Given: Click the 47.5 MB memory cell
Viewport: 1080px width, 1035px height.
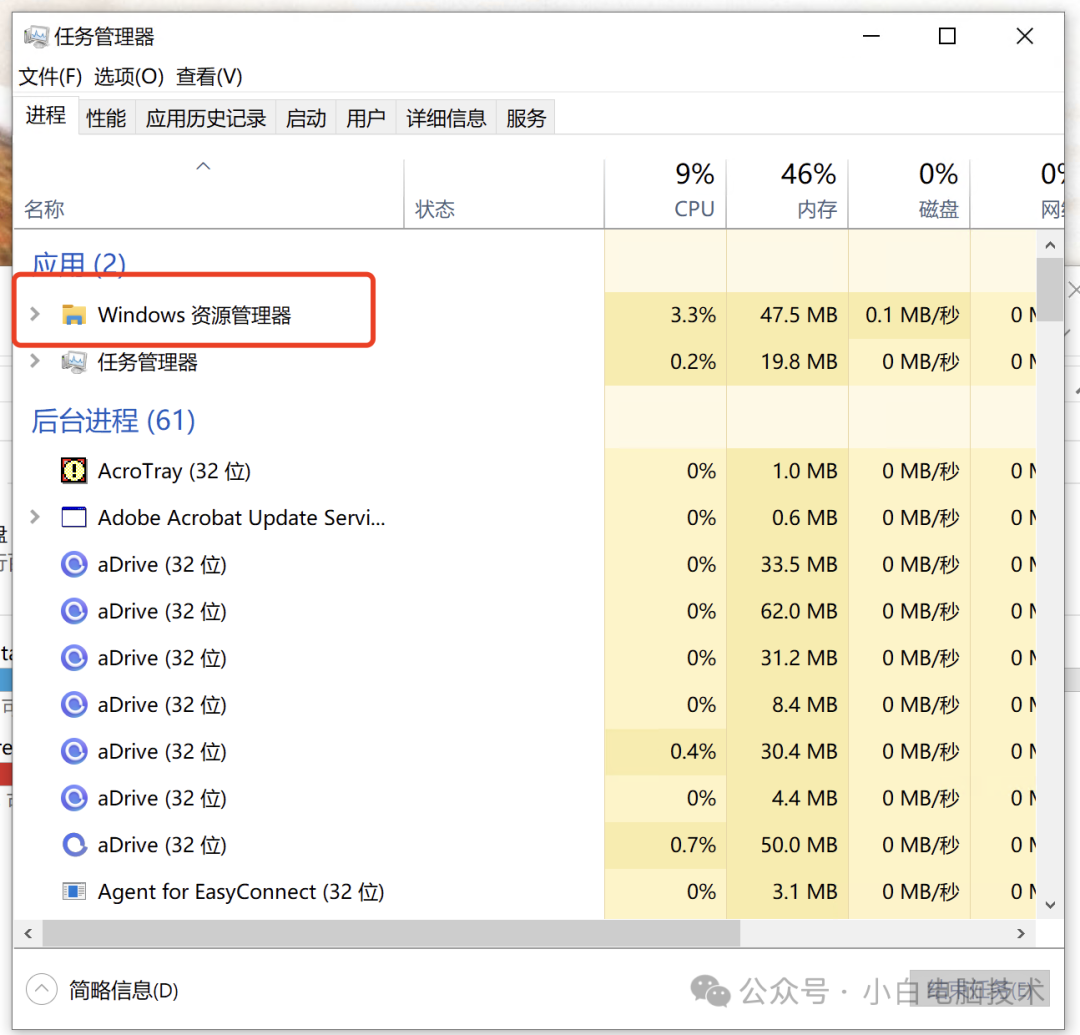Looking at the screenshot, I should tap(787, 315).
